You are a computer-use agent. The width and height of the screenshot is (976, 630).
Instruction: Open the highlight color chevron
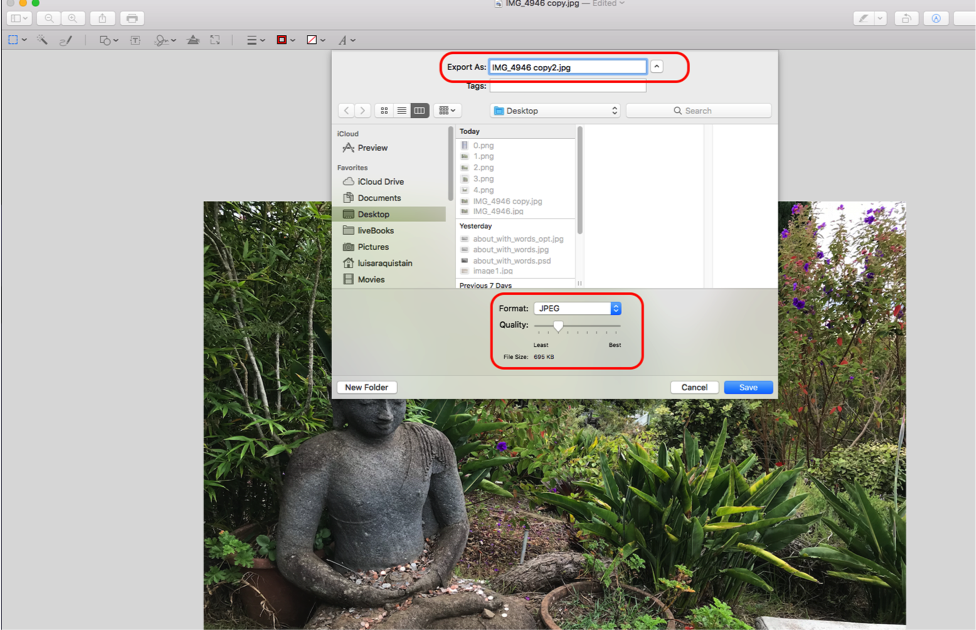880,19
